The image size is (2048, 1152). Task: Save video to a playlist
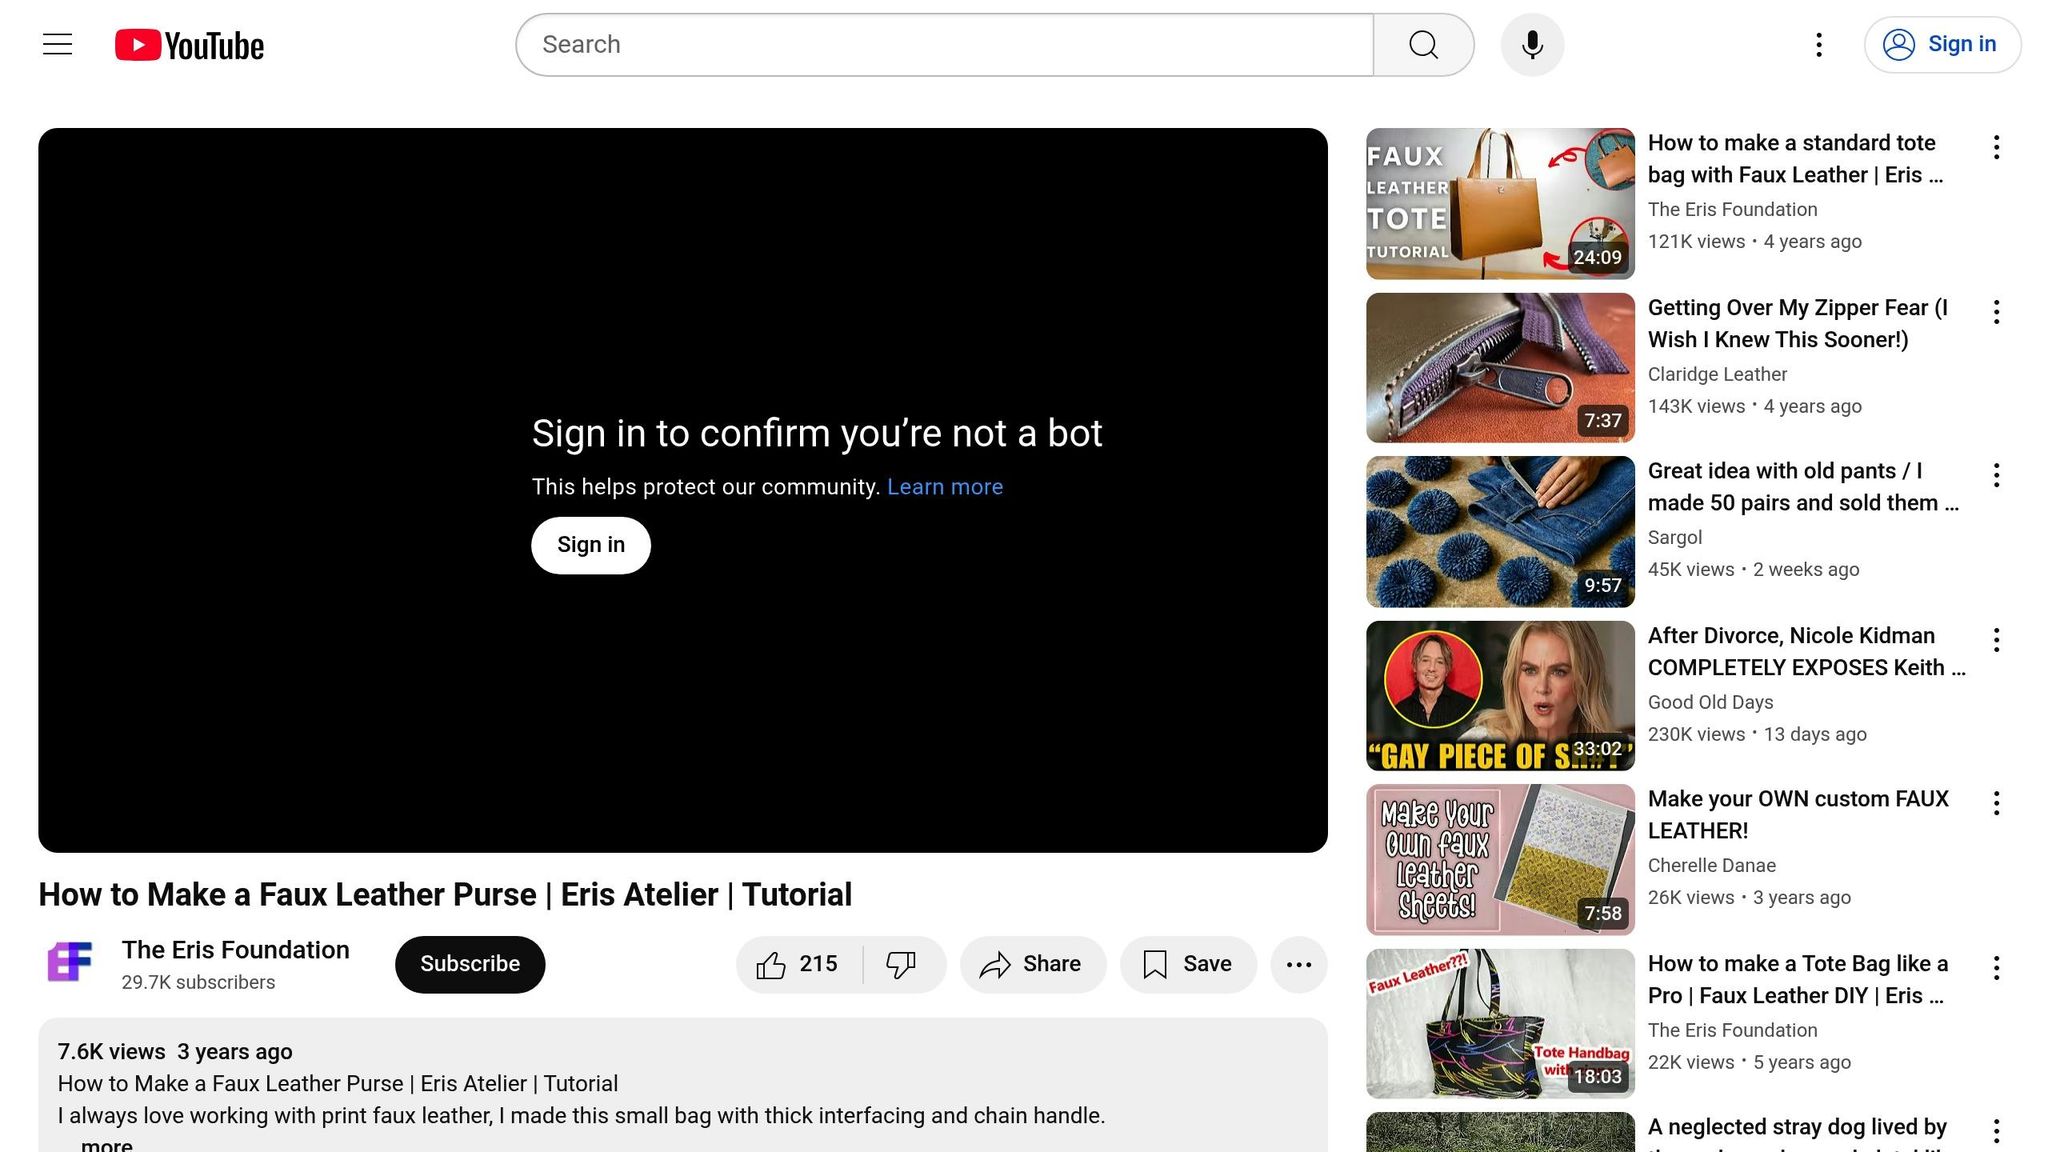(1188, 964)
